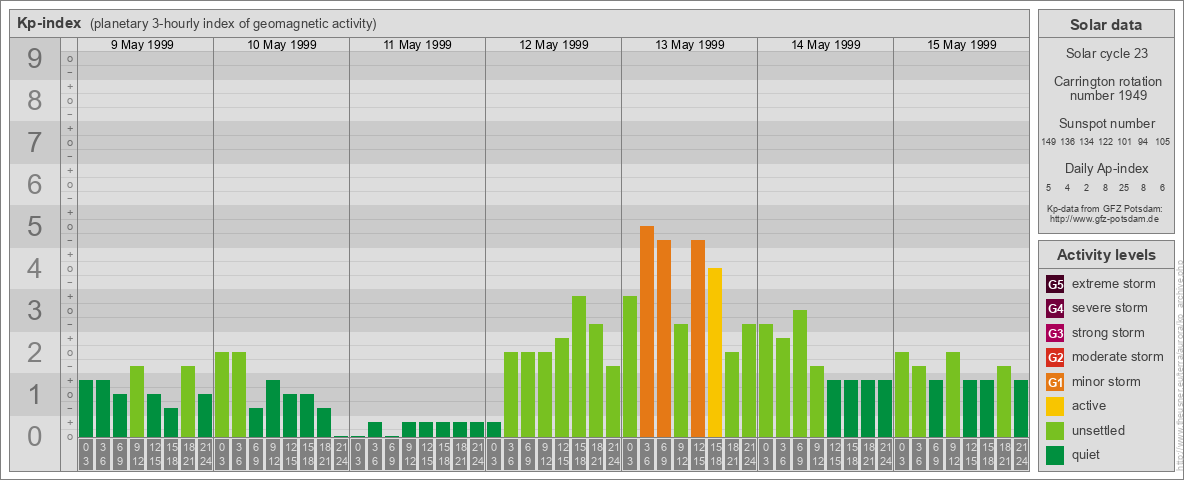The width and height of the screenshot is (1184, 480).
Task: Click the G2 moderate storm badge
Action: [1055, 357]
